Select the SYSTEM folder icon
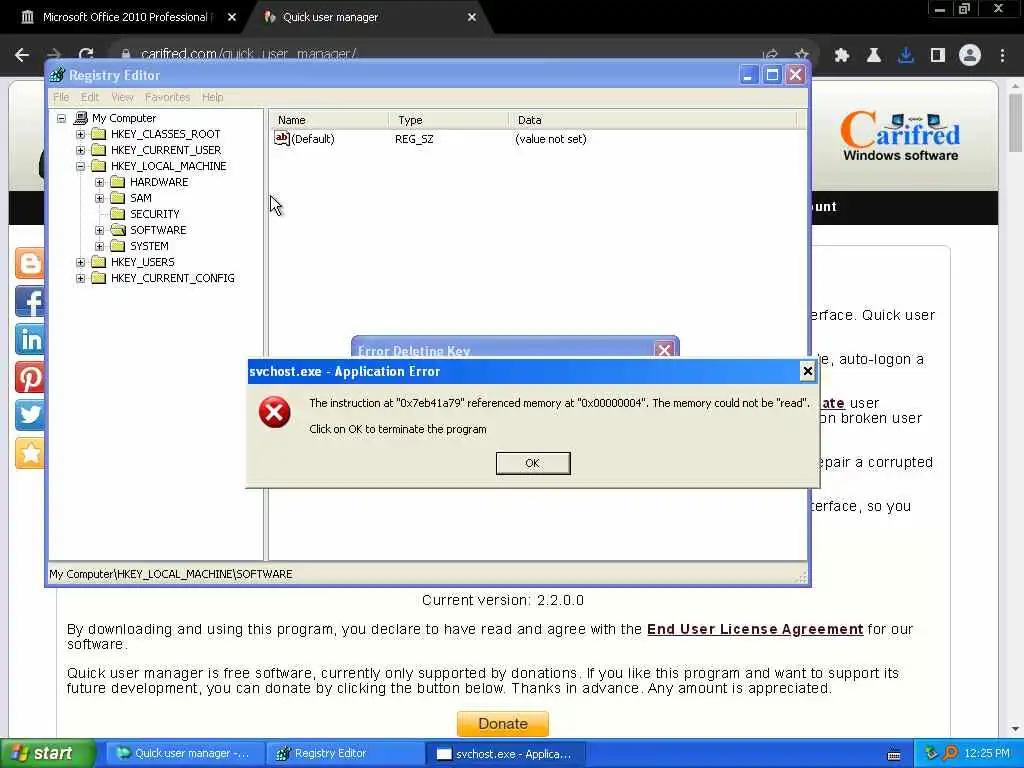Screen dimensions: 1024x768 coord(118,246)
